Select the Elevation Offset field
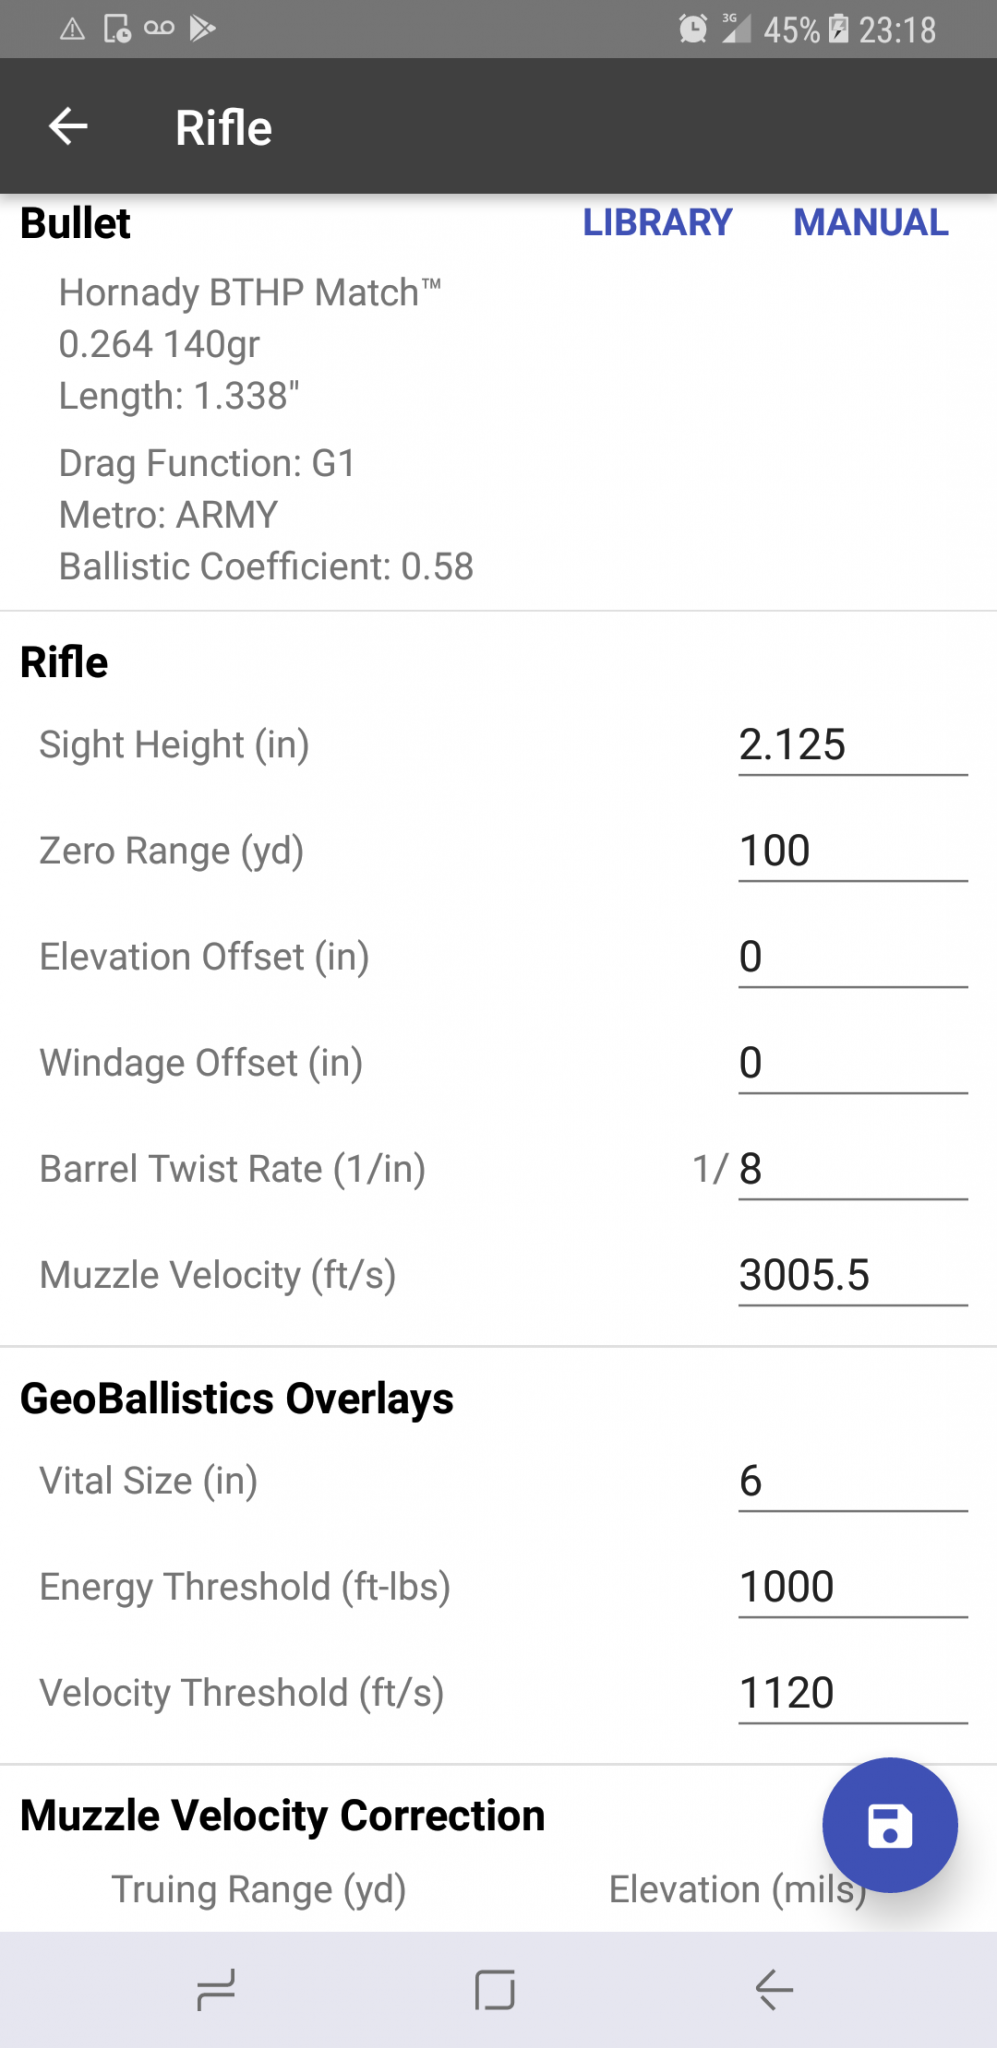 853,958
